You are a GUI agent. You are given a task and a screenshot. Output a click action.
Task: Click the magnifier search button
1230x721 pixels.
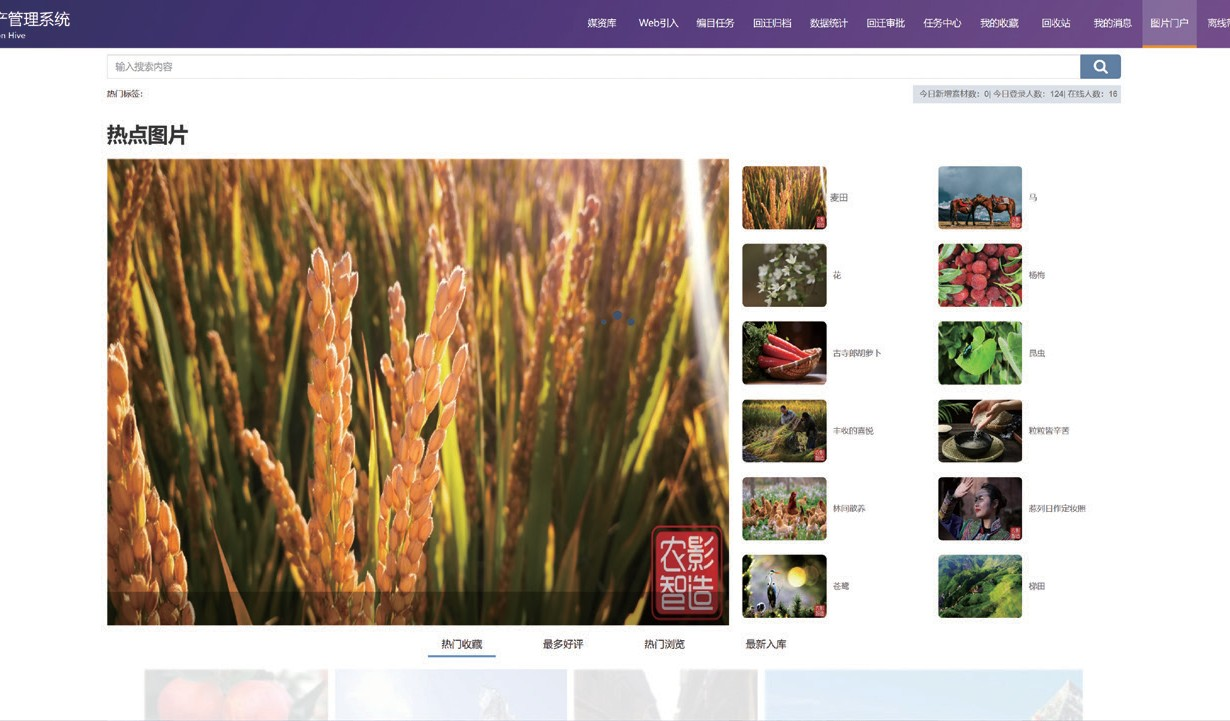pyautogui.click(x=1099, y=67)
